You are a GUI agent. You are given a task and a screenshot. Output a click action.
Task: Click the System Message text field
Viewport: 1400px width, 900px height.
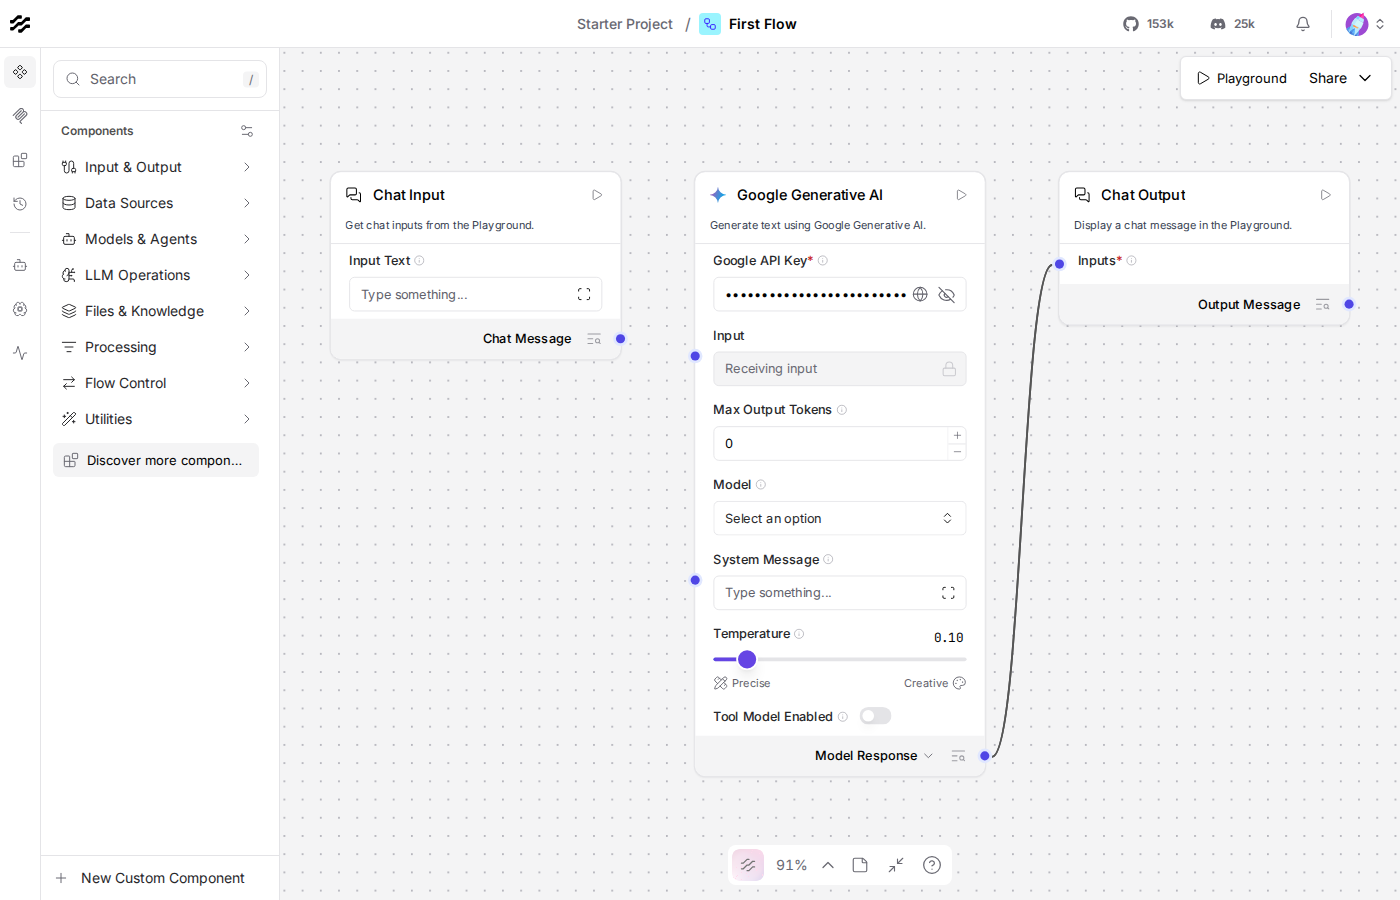pos(839,593)
